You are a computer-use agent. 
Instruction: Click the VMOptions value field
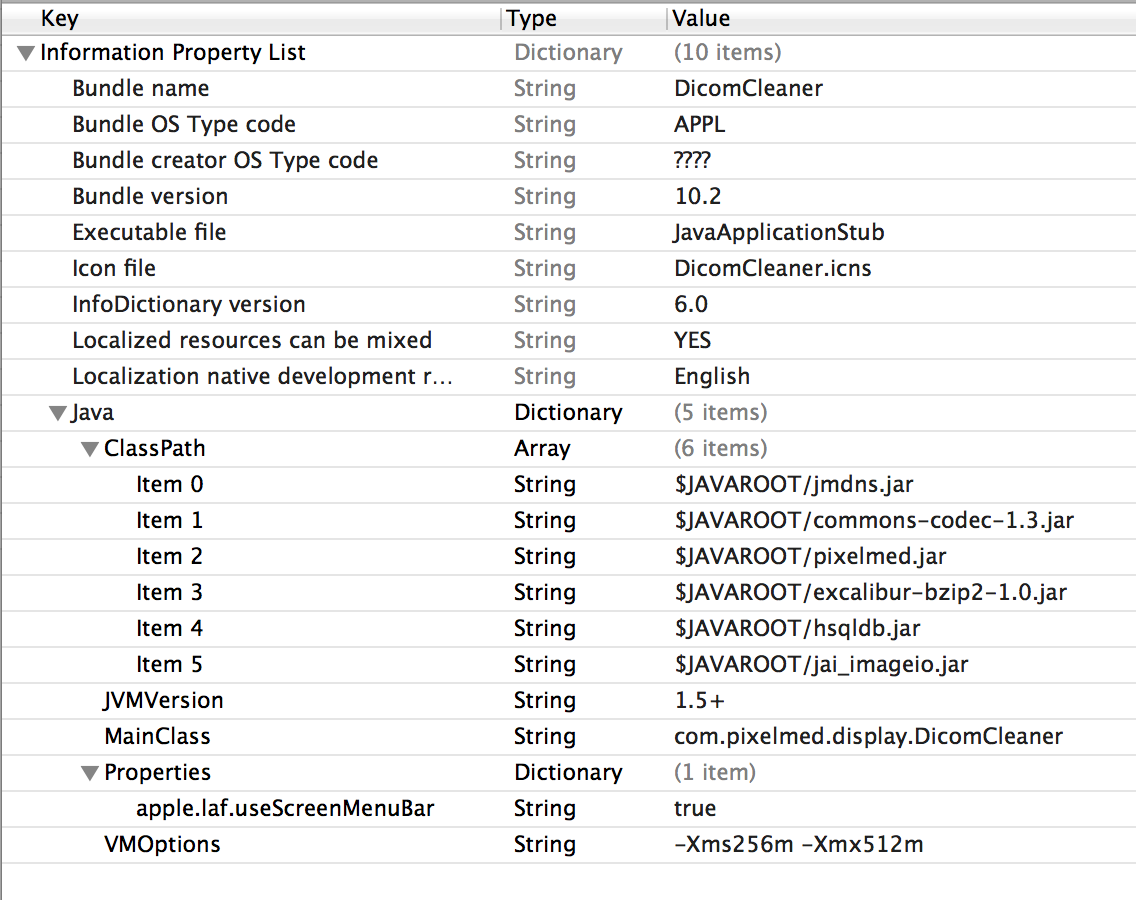pos(798,844)
